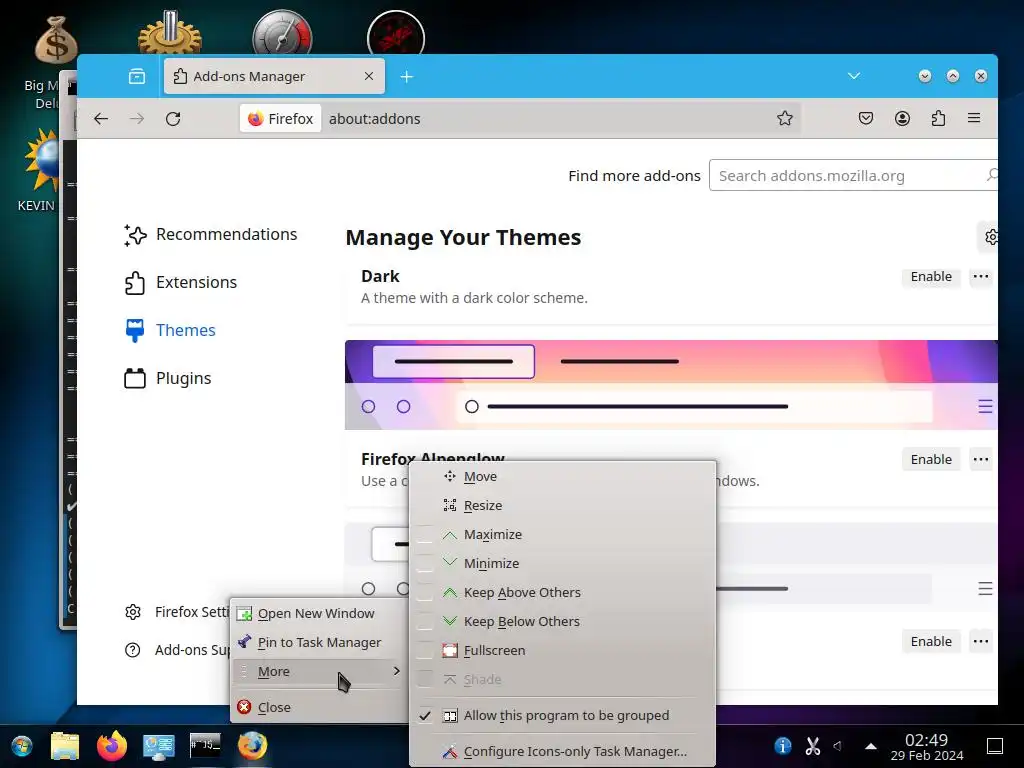Open Plugins in the add-ons sidebar
This screenshot has height=768, width=1024.
[168, 379]
